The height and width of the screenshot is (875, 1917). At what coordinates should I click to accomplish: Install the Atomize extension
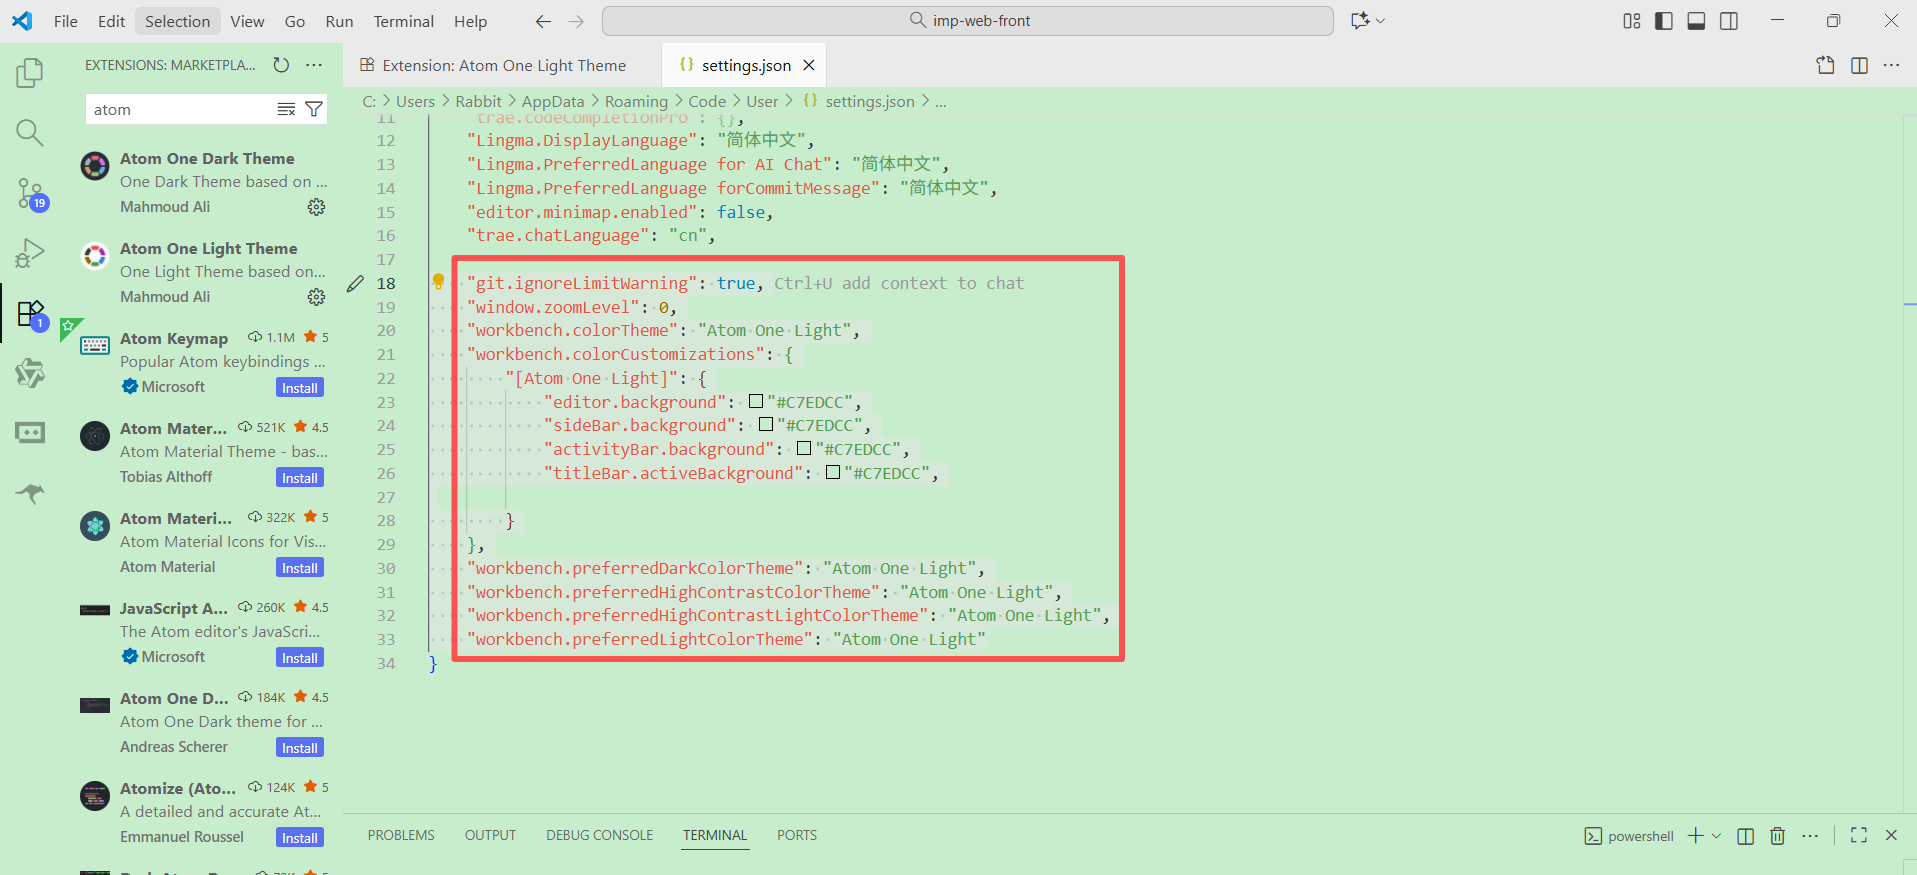tap(300, 838)
